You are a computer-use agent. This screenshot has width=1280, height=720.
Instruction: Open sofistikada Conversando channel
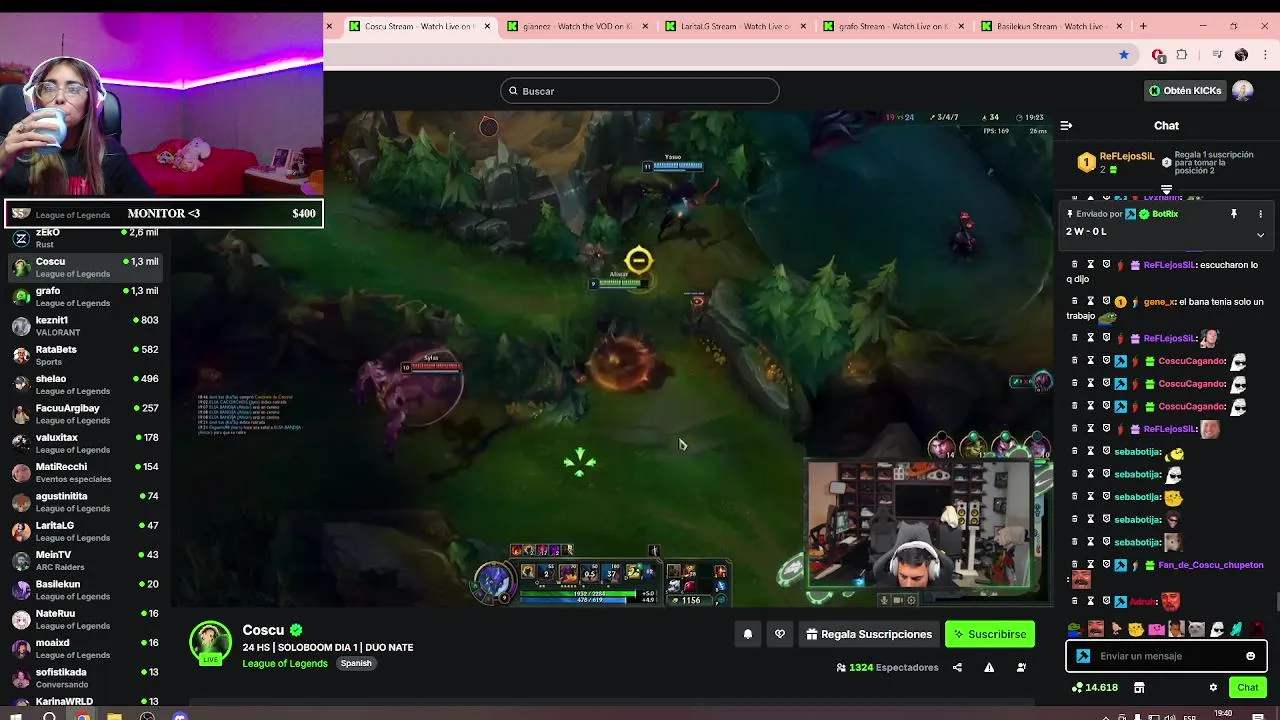85,678
